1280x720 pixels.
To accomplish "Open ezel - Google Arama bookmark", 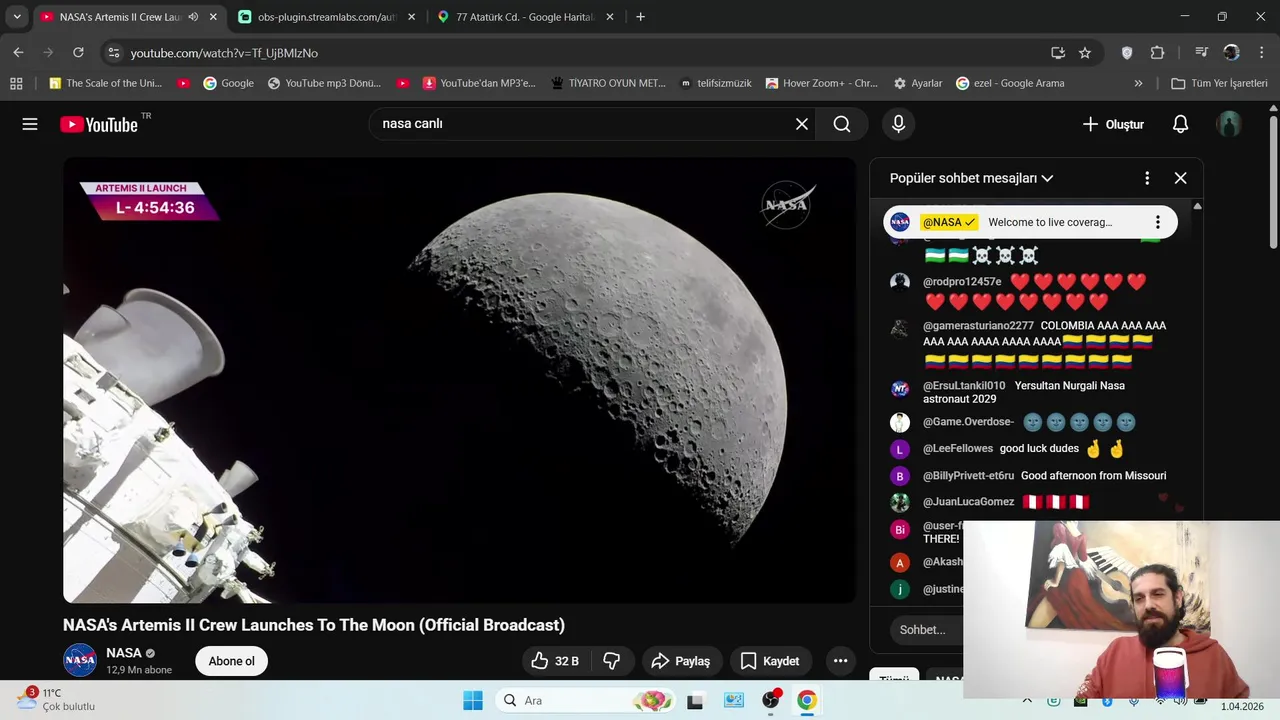I will point(1010,83).
